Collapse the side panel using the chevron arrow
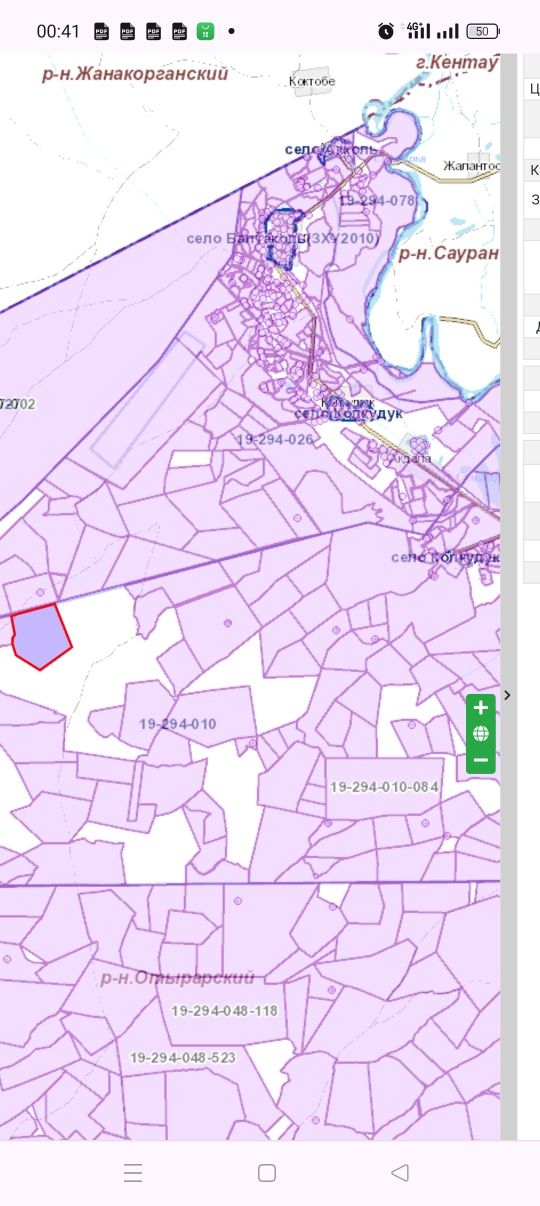The image size is (540, 1206). [508, 694]
